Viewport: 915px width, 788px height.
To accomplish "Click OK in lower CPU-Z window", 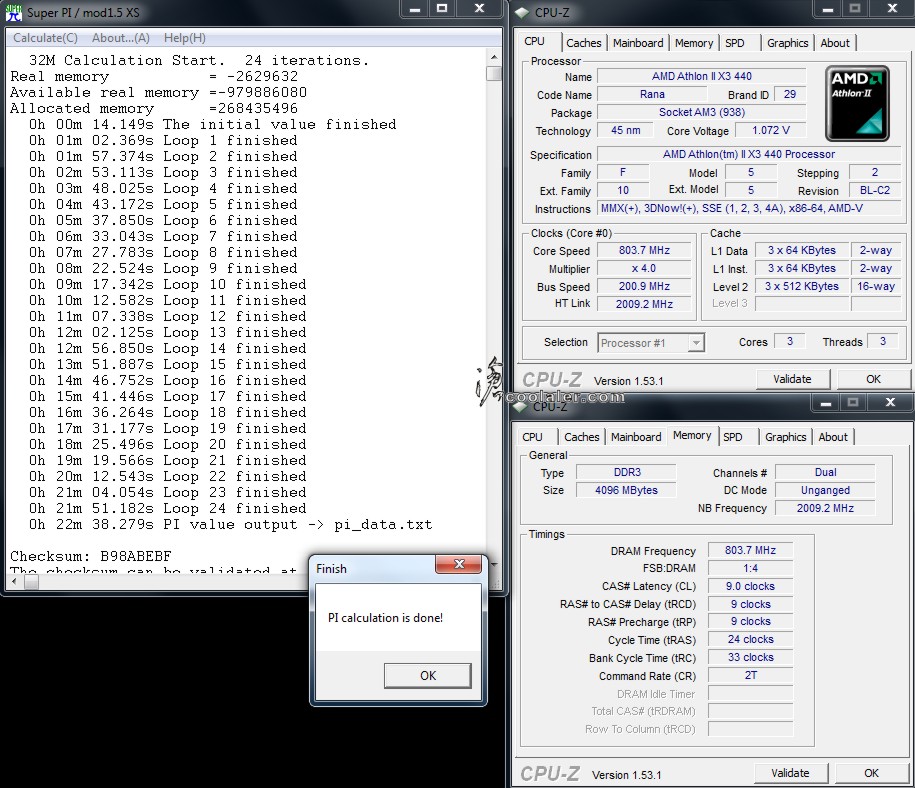I will point(871,773).
